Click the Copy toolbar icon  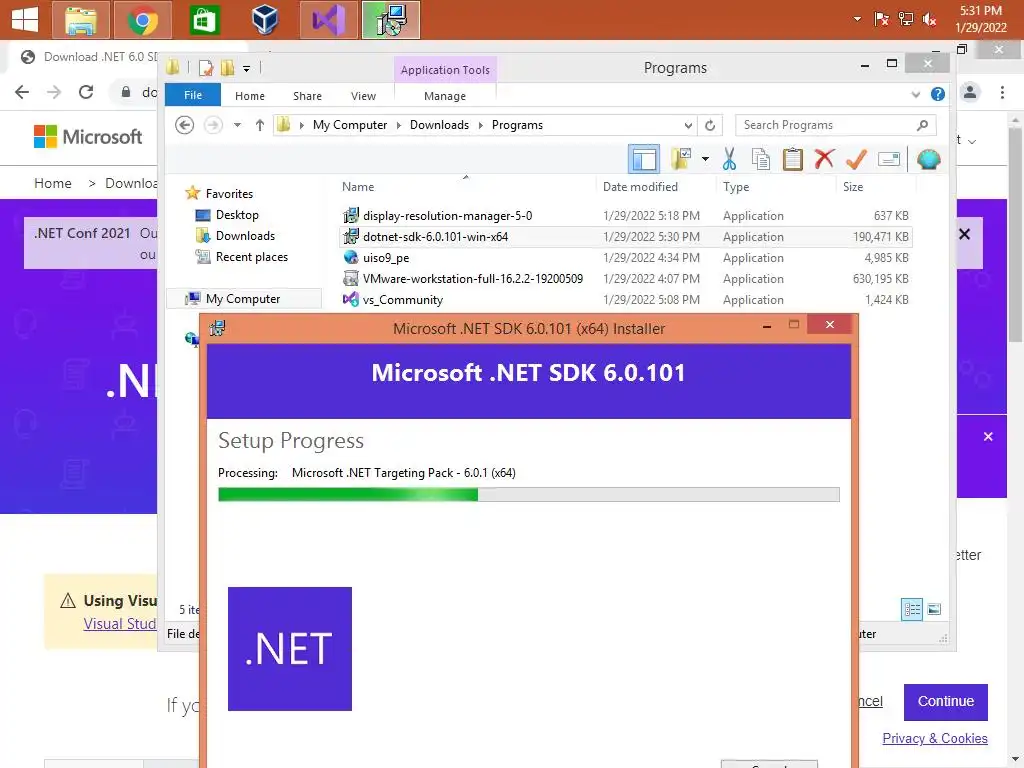[761, 159]
